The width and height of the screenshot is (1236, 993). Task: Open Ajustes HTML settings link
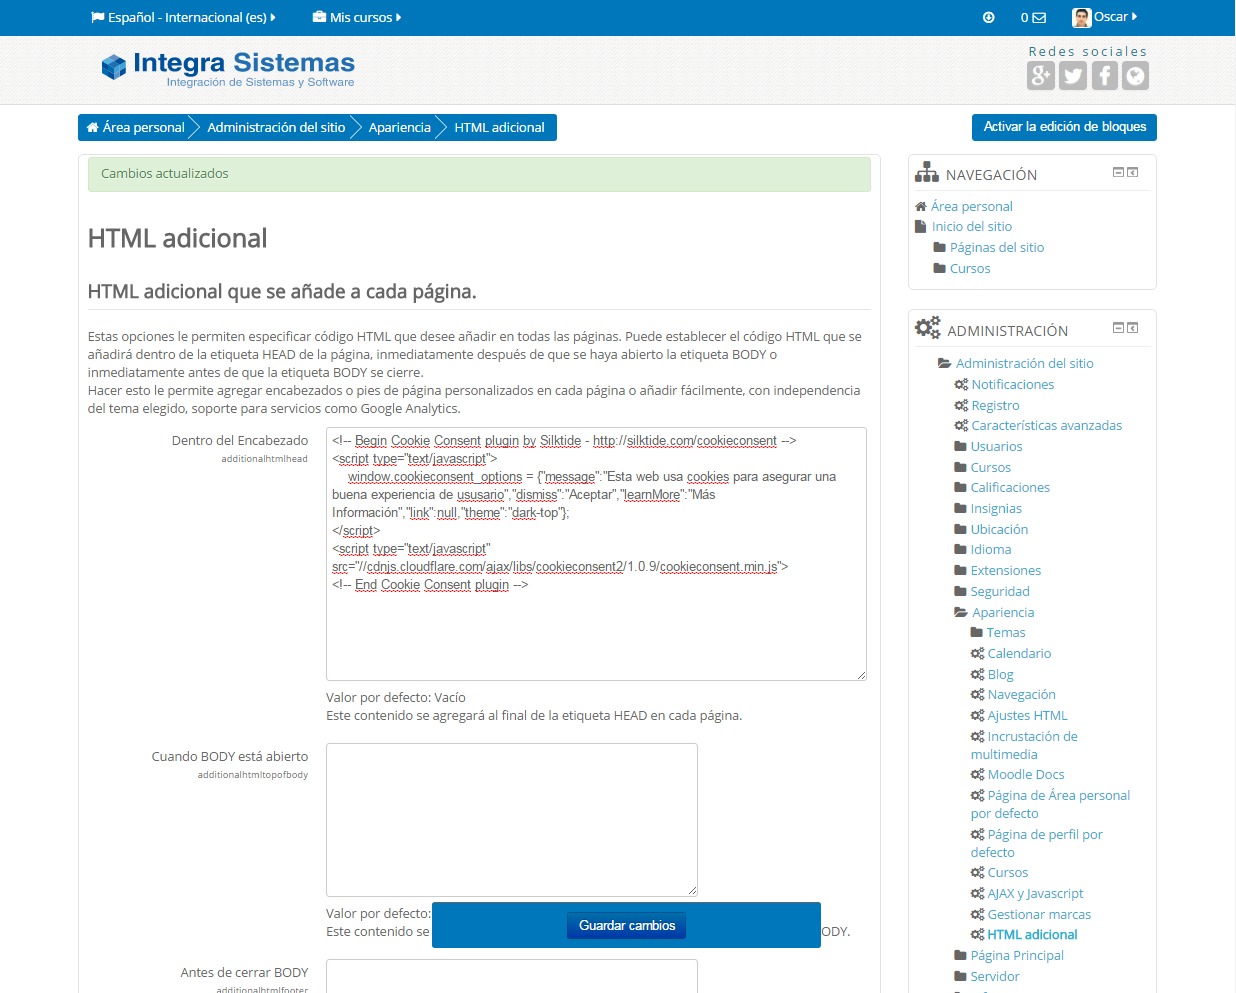(x=1027, y=715)
